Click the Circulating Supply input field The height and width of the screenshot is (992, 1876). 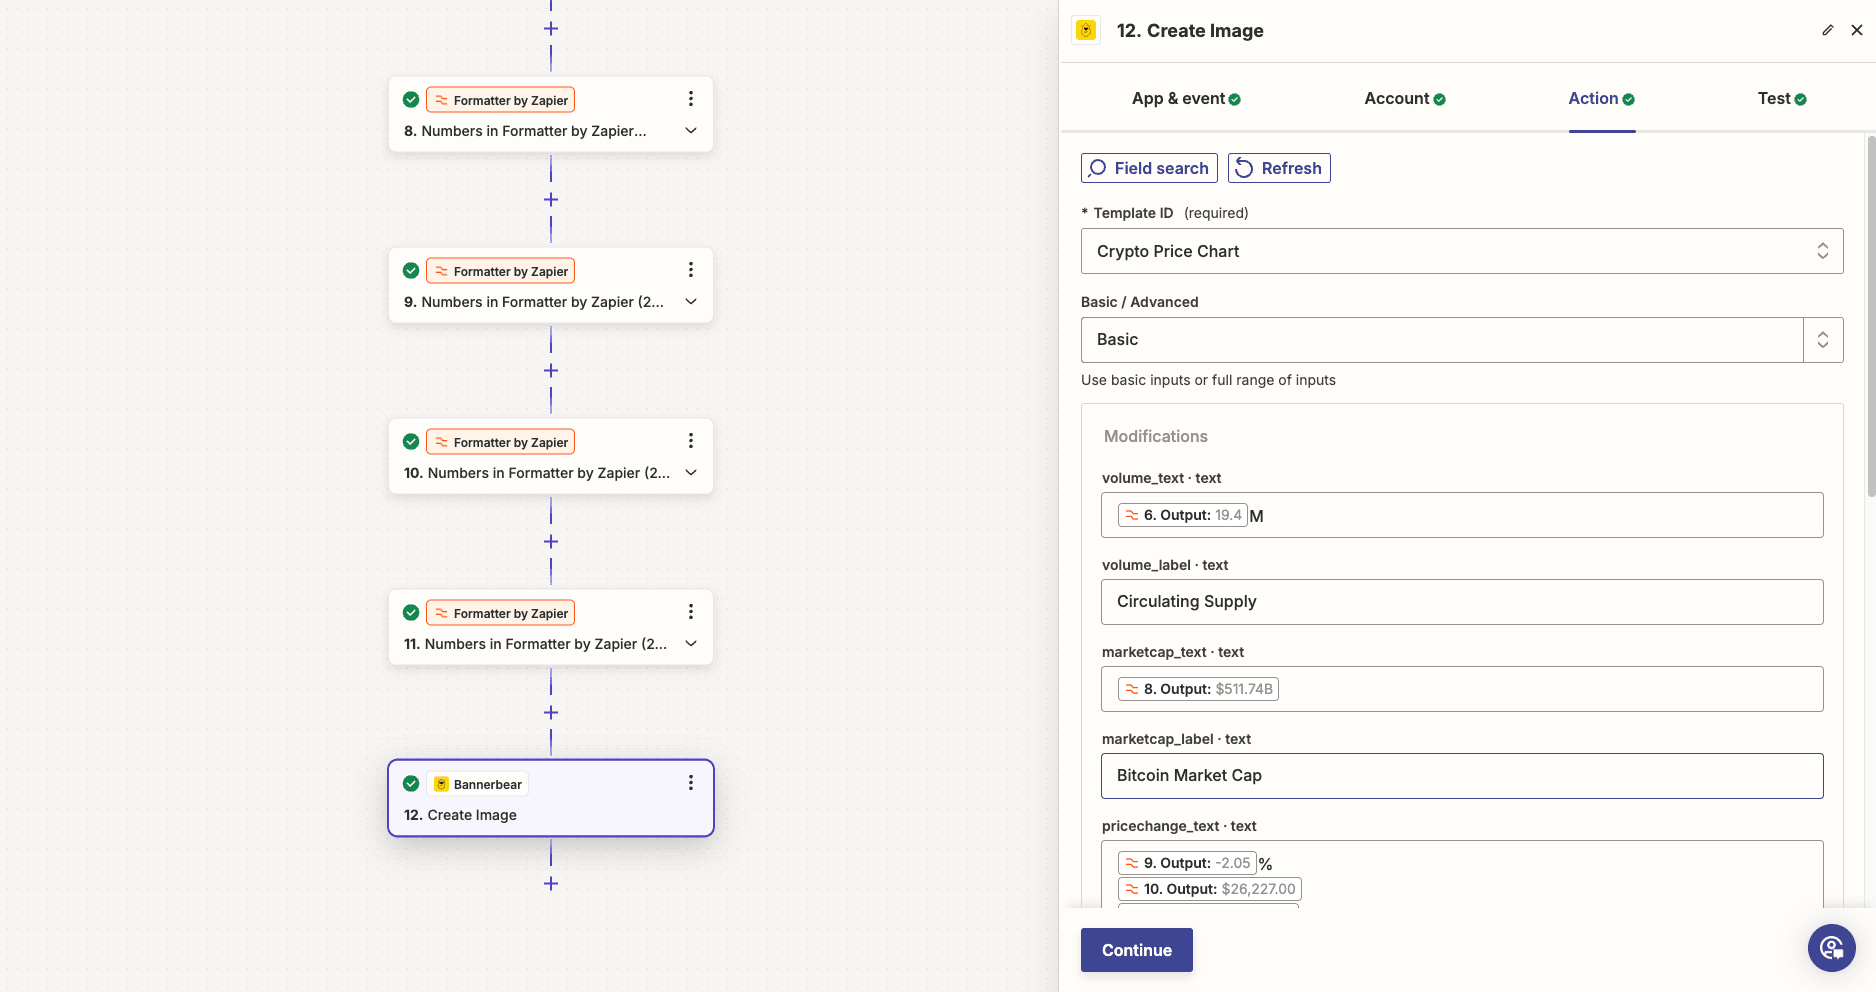coord(1461,601)
